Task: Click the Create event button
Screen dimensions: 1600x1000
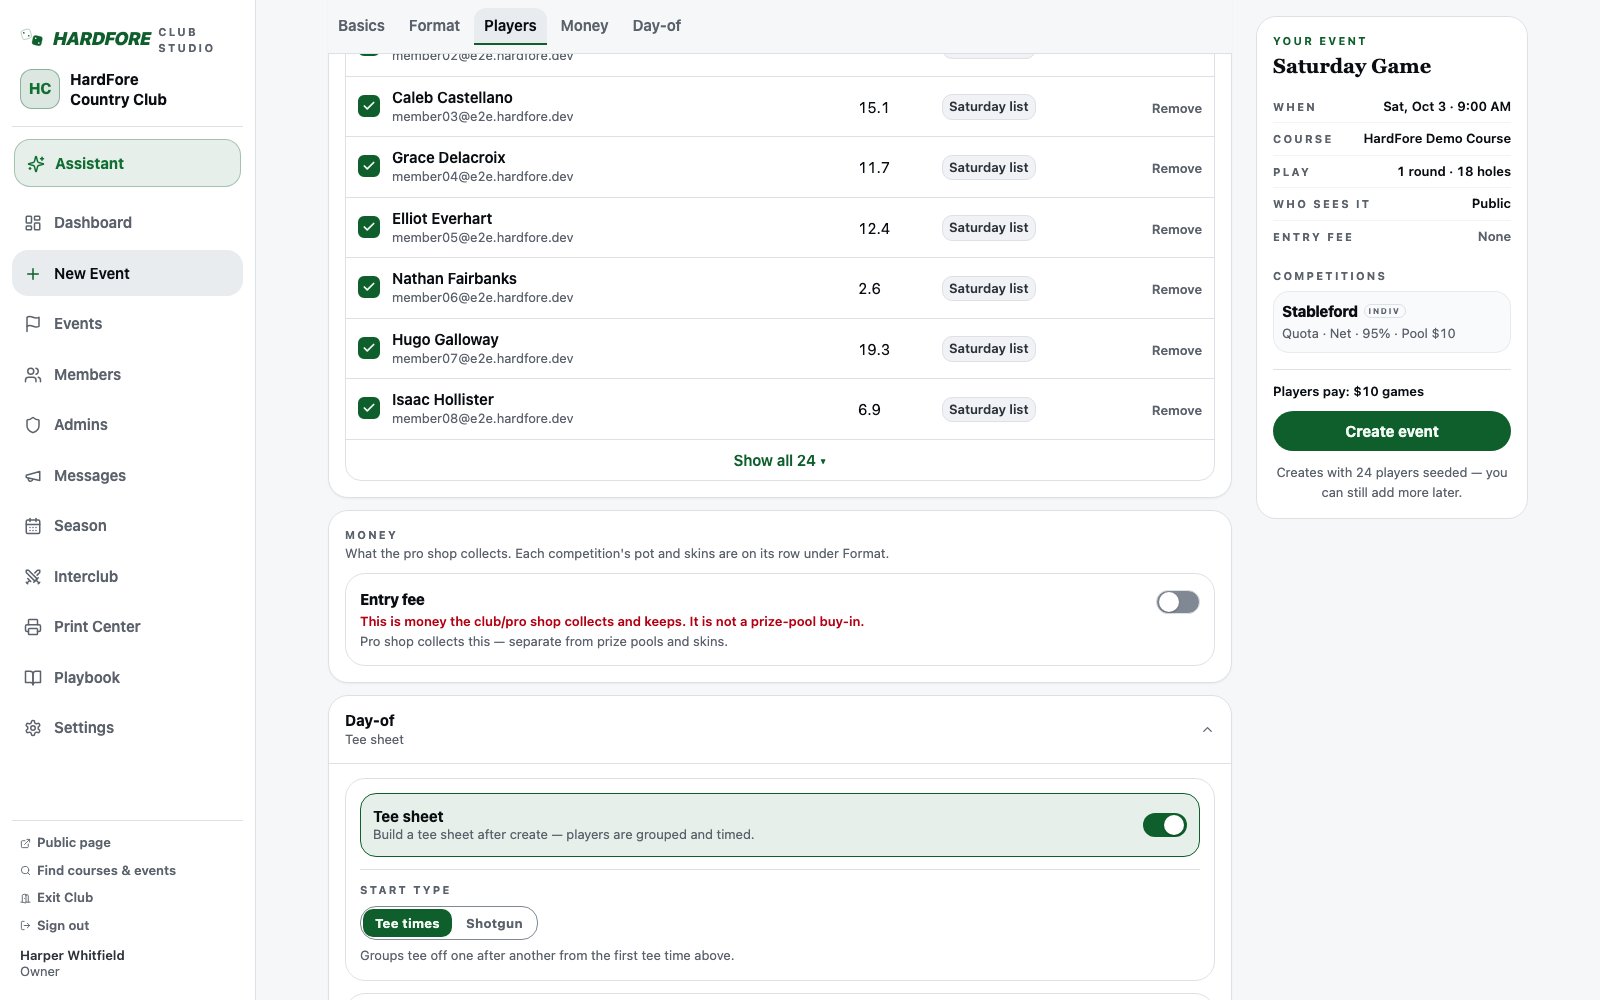Action: tap(1391, 431)
